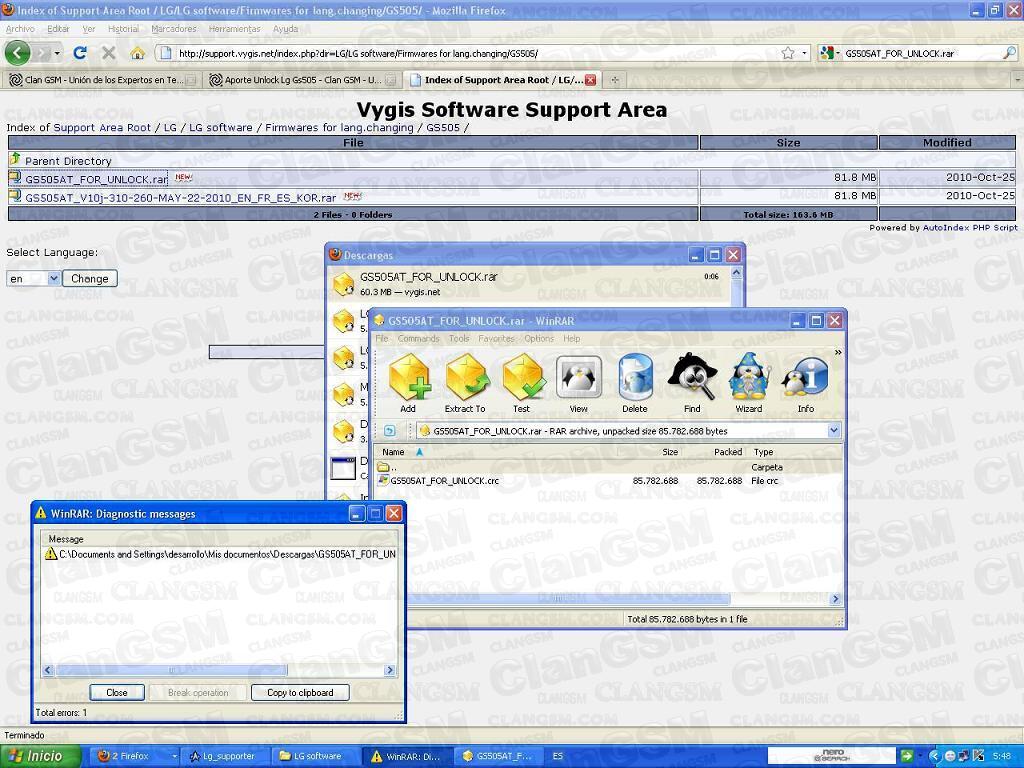Open the AutoIndex PHP Script link

coord(970,227)
